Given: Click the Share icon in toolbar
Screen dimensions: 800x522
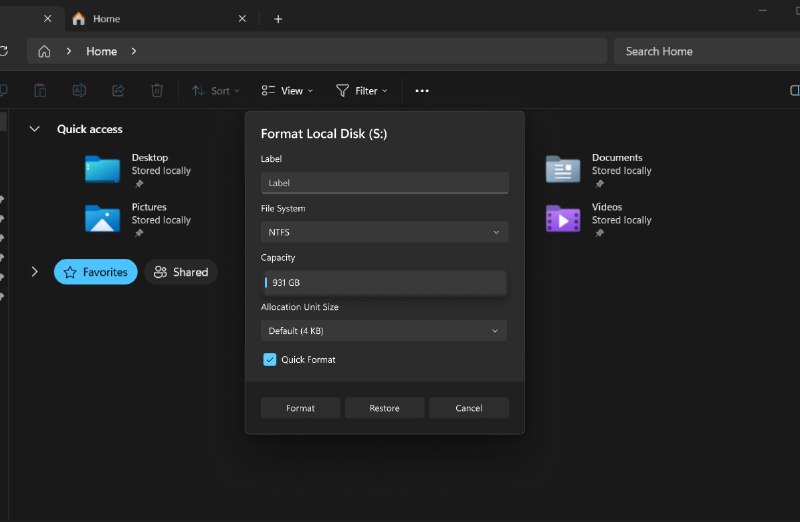Looking at the screenshot, I should pos(118,91).
